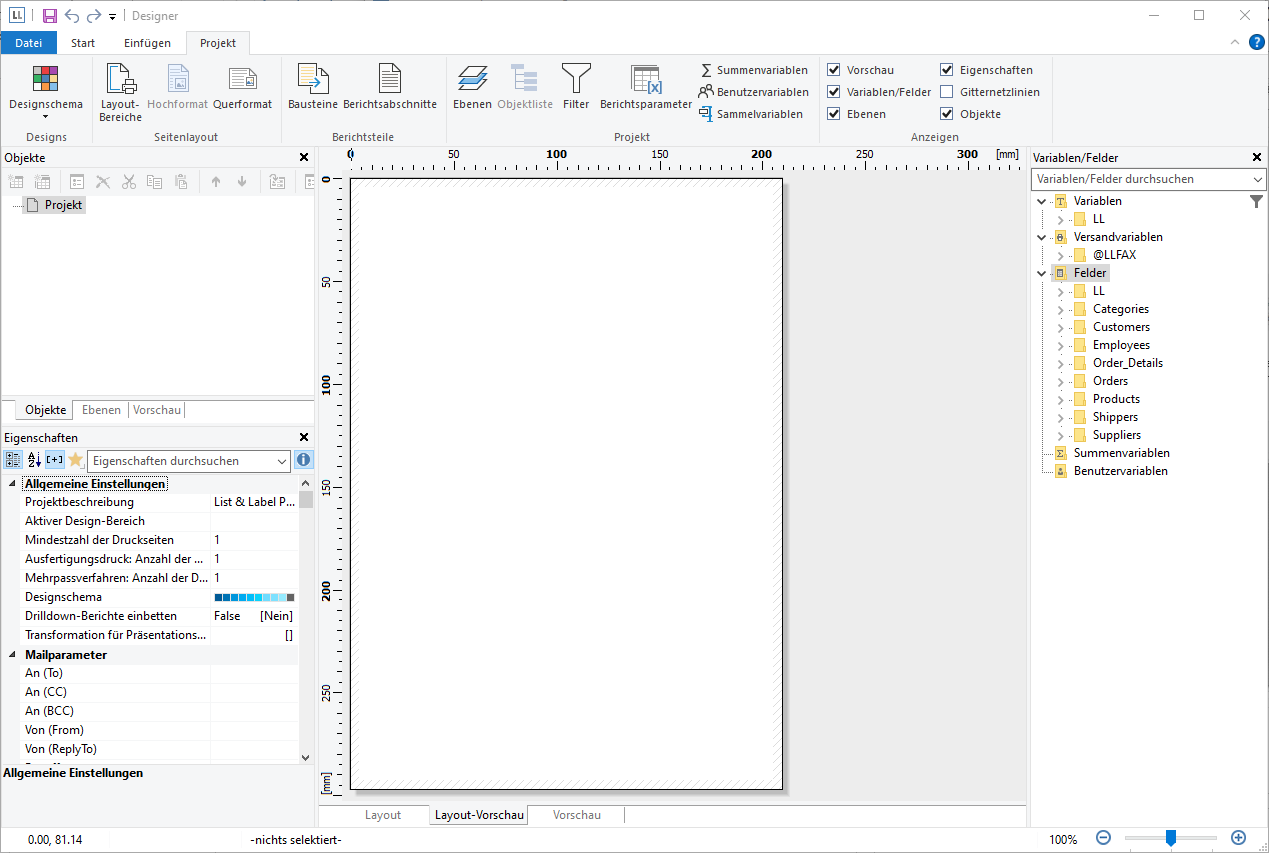Select the Vorschau tab below canvas
Image resolution: width=1269 pixels, height=853 pixels.
(577, 815)
